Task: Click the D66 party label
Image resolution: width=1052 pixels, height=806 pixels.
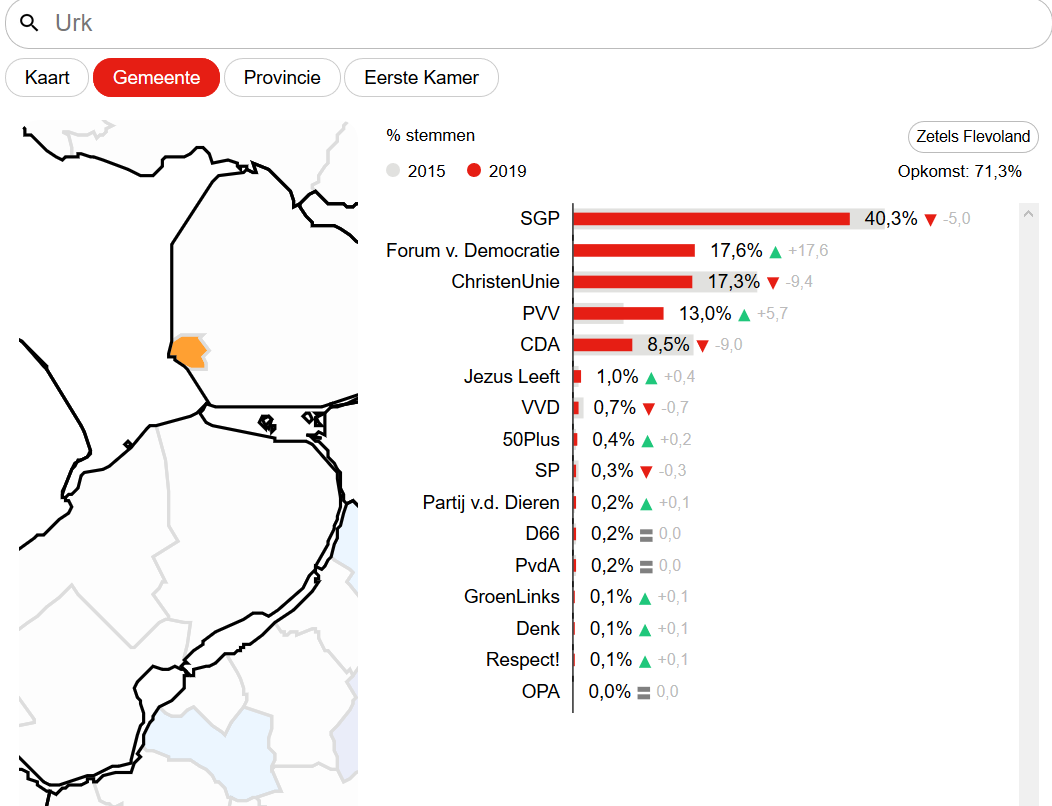Action: [x=542, y=534]
